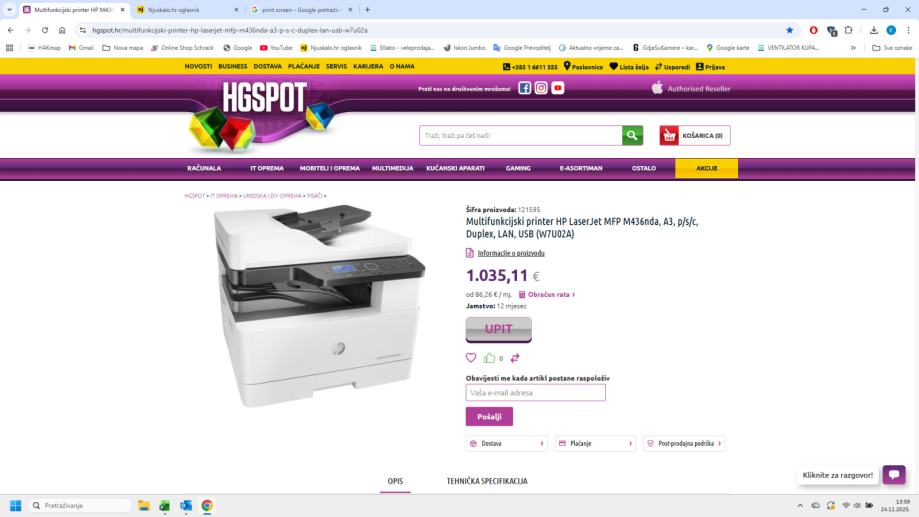Expand the Plaćanje section
The height and width of the screenshot is (517, 919).
[x=595, y=443]
